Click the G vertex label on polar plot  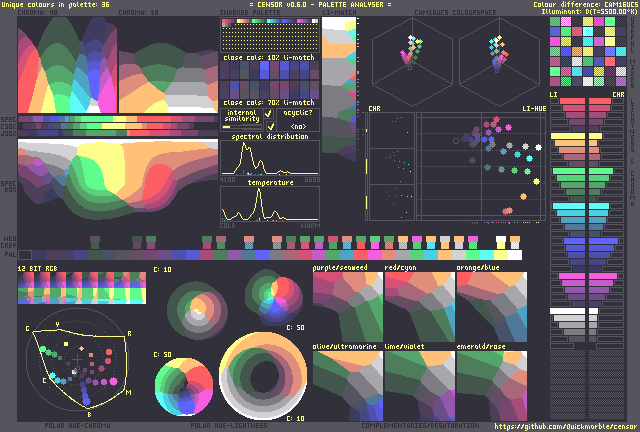click(28, 329)
